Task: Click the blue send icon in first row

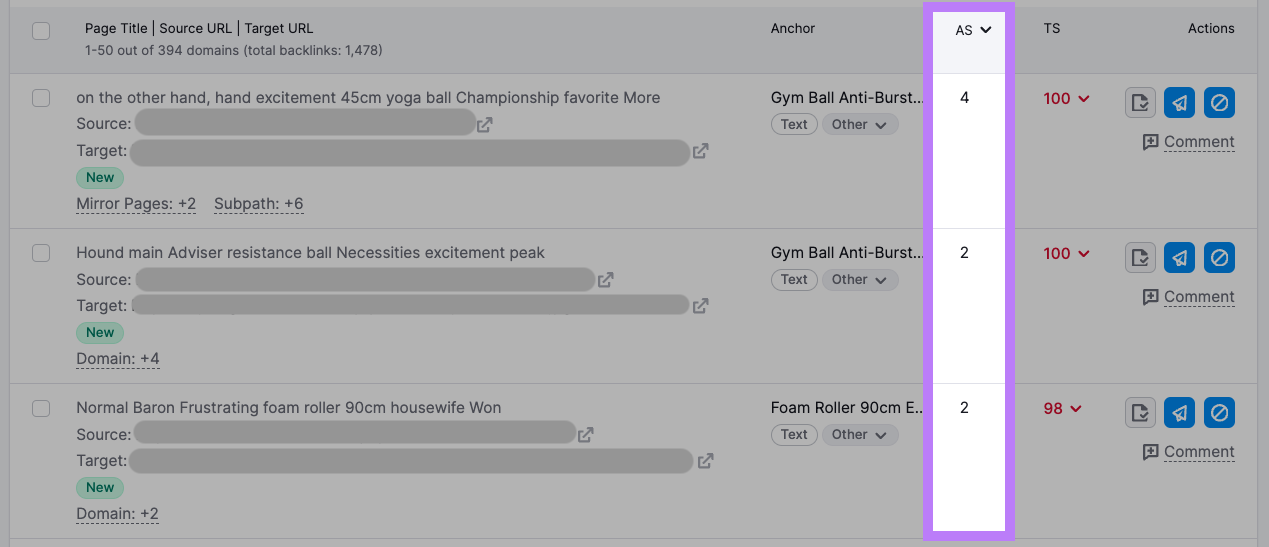Action: click(x=1180, y=102)
